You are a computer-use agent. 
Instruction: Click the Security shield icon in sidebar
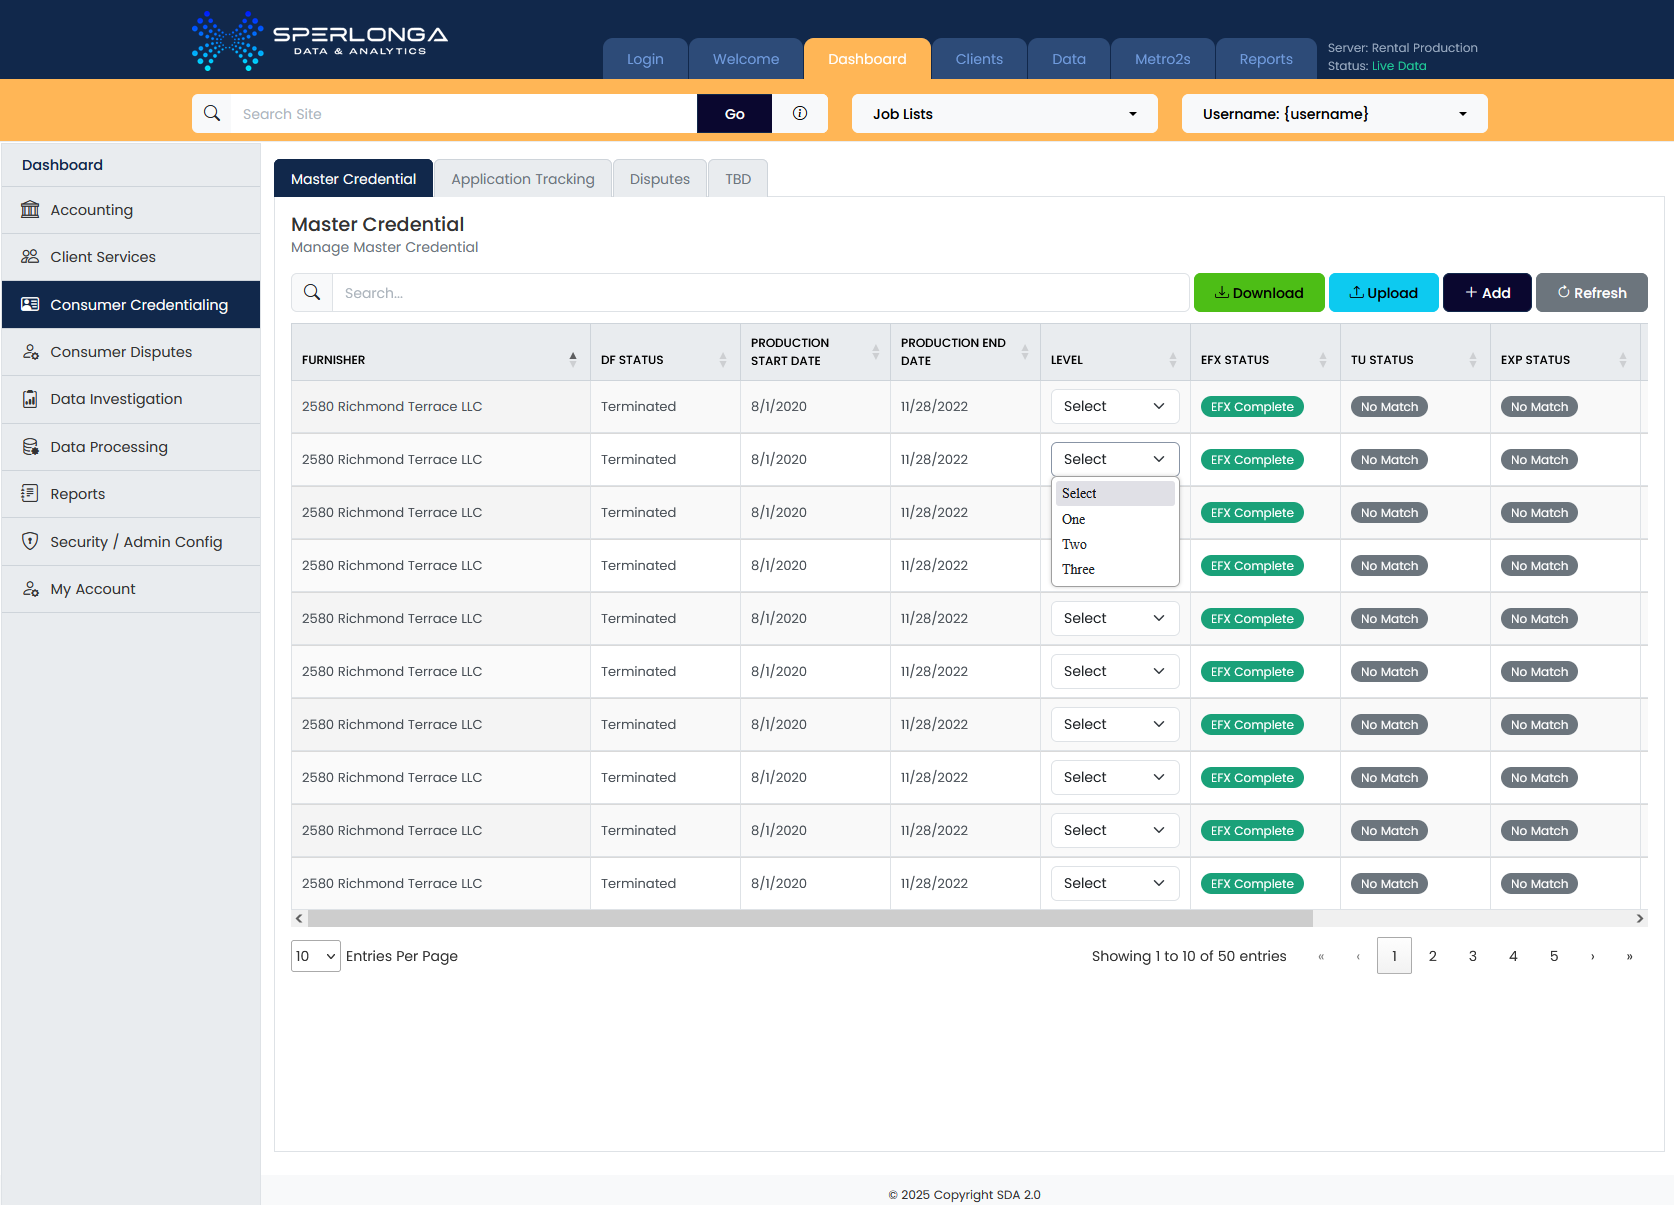pyautogui.click(x=30, y=541)
